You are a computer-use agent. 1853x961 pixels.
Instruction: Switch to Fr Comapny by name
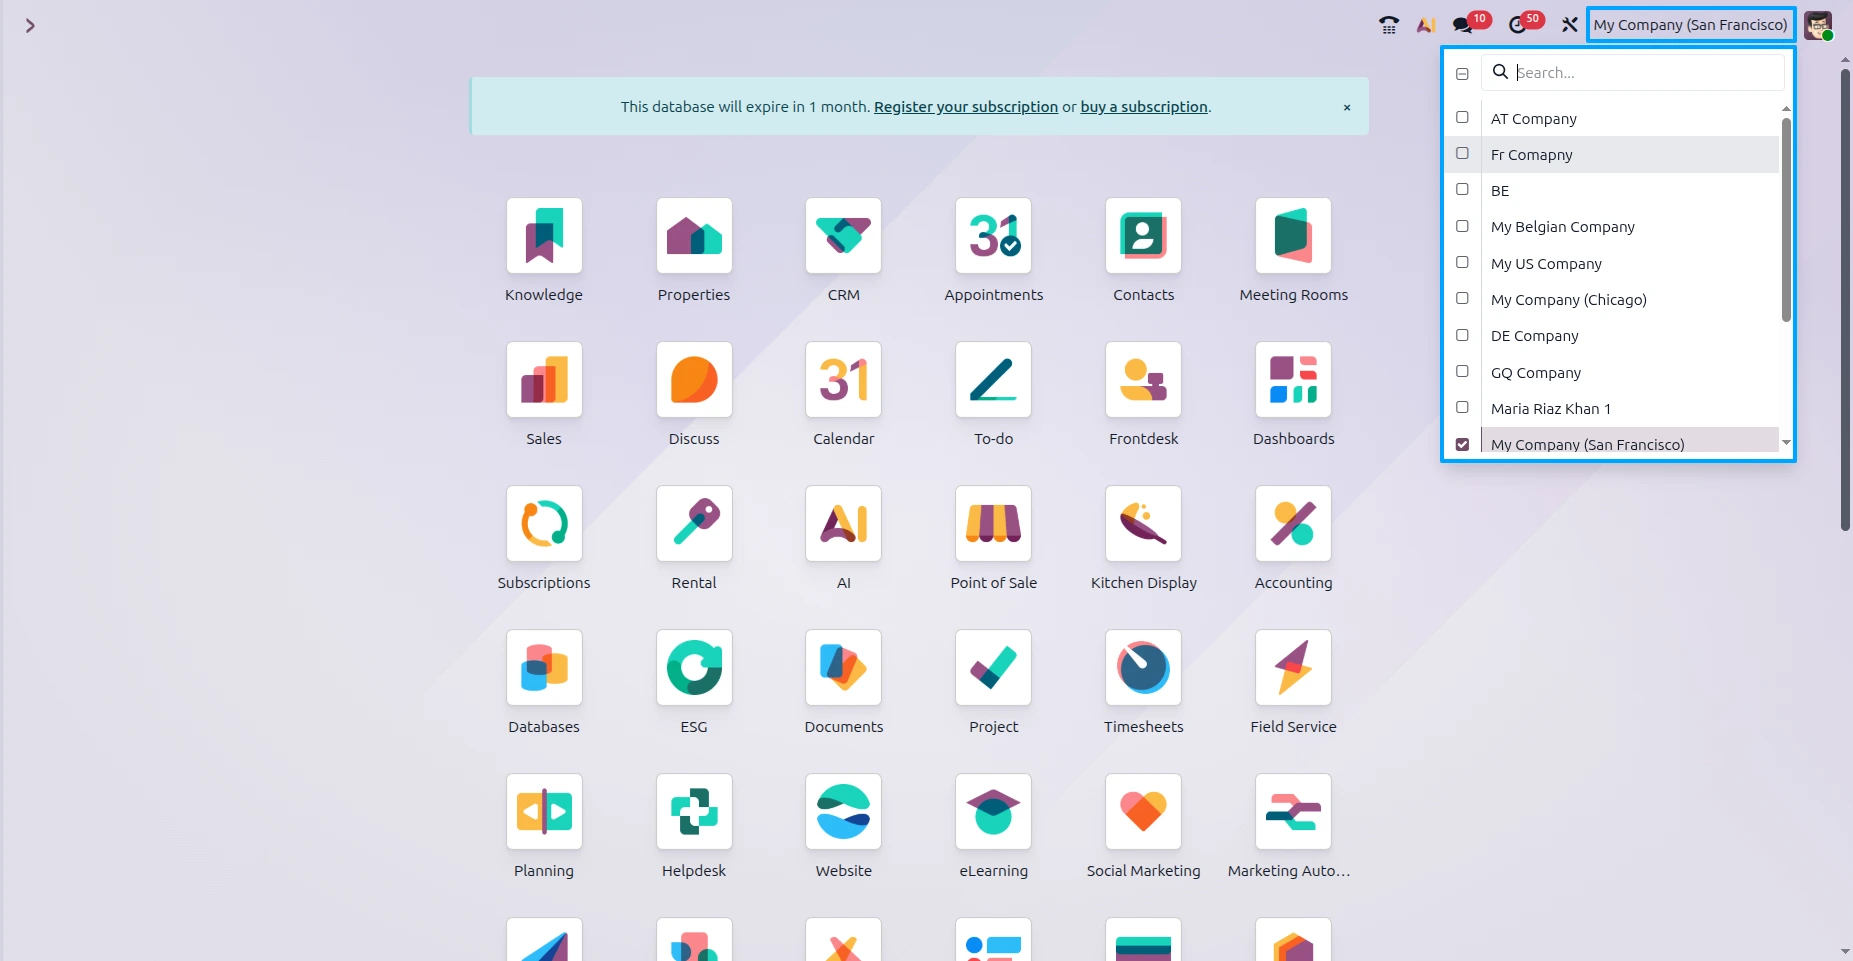tap(1531, 155)
